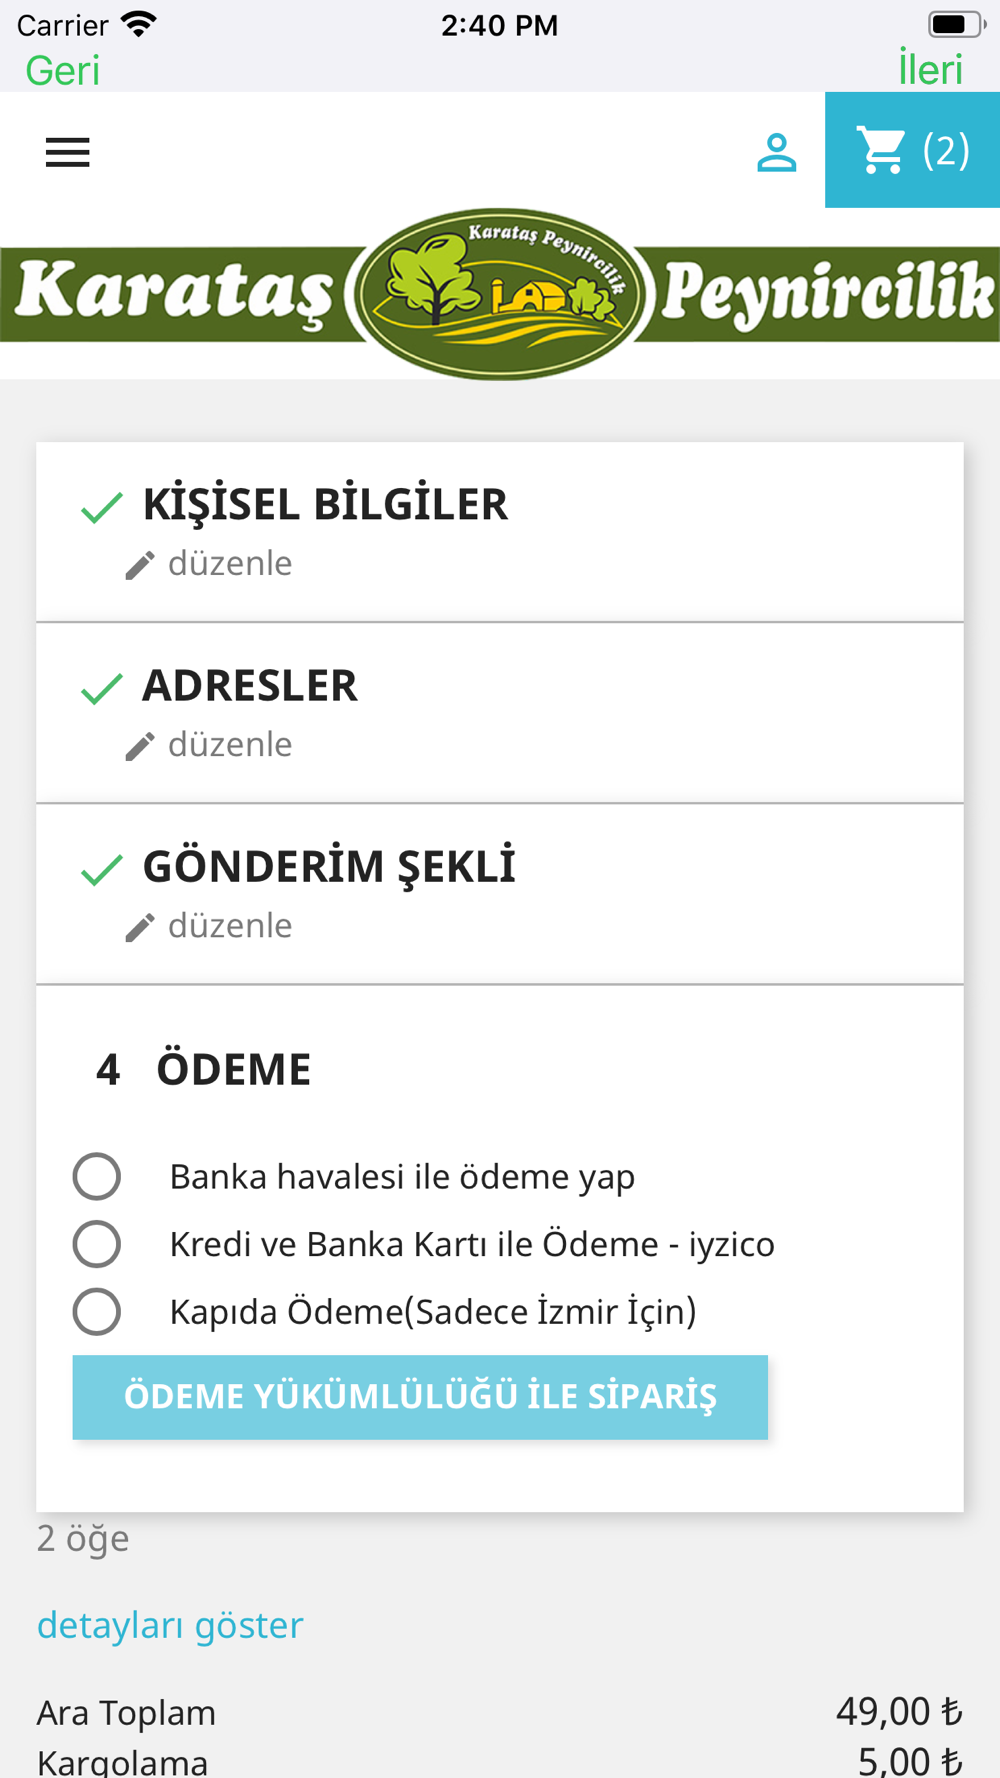Expand the GÖNDERİM ŞEKLİ section header
Image resolution: width=1000 pixels, height=1778 pixels.
[x=329, y=866]
